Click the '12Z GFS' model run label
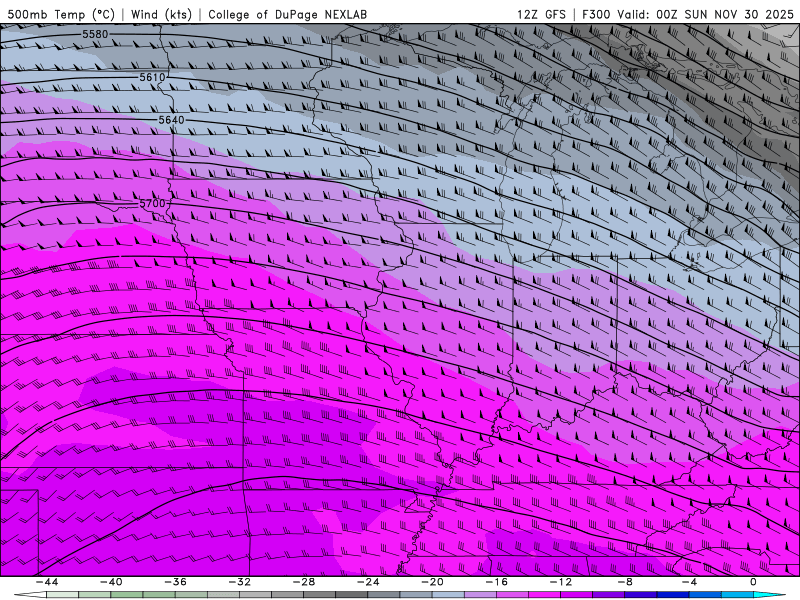Viewport: 800px width, 600px height. pyautogui.click(x=541, y=14)
